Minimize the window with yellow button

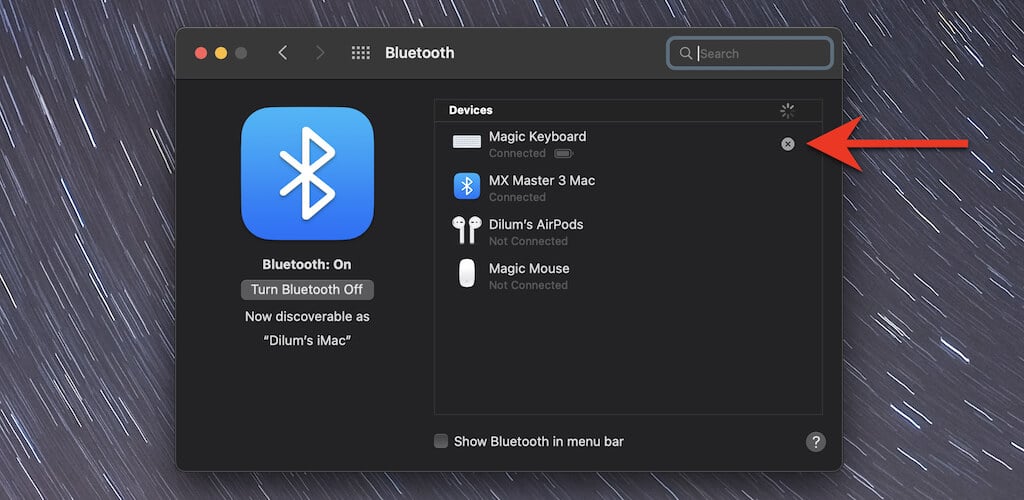[221, 54]
